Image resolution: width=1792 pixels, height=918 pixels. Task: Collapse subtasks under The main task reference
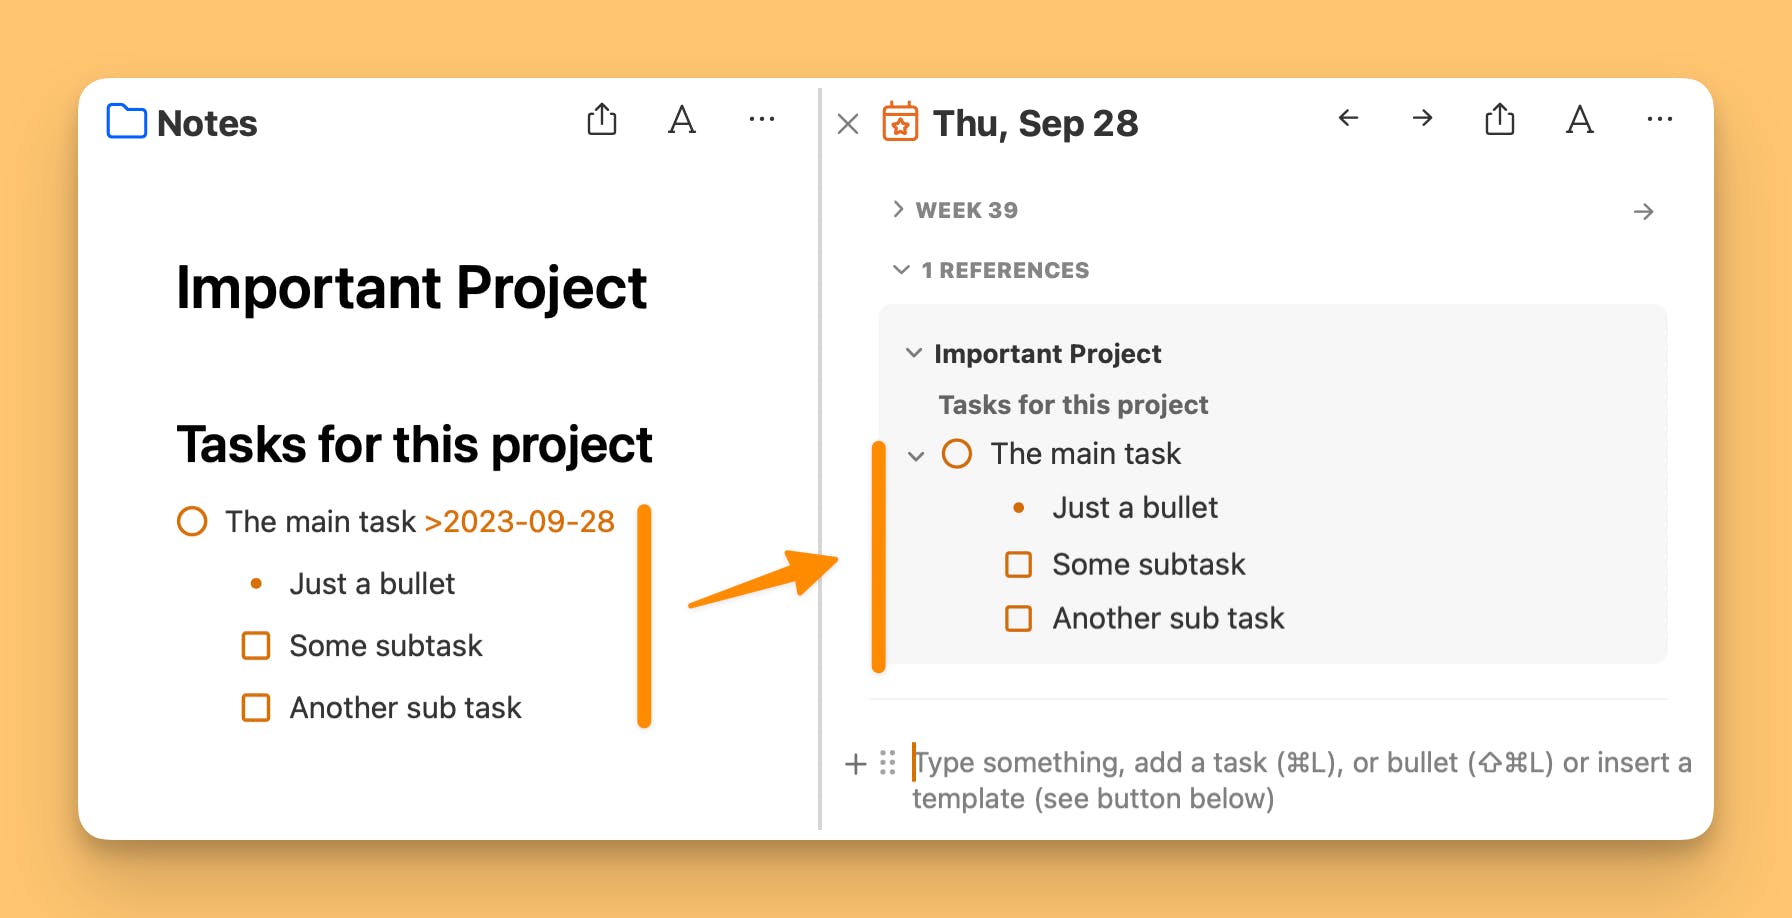916,456
